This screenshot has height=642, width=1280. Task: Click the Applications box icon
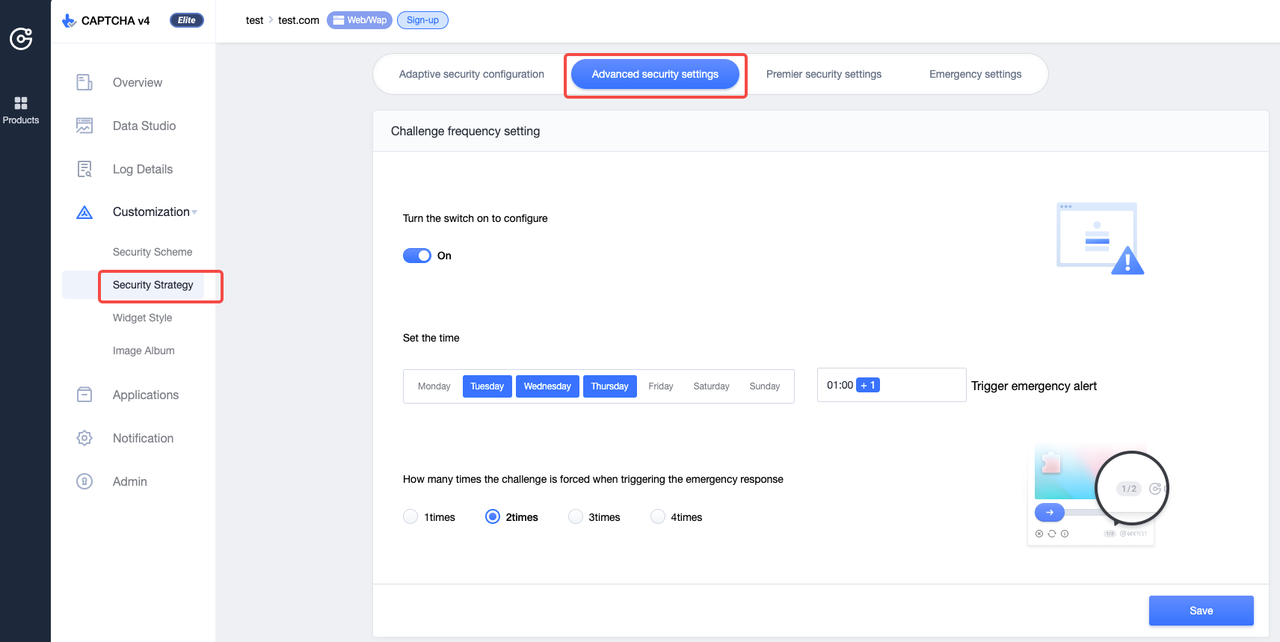click(85, 395)
